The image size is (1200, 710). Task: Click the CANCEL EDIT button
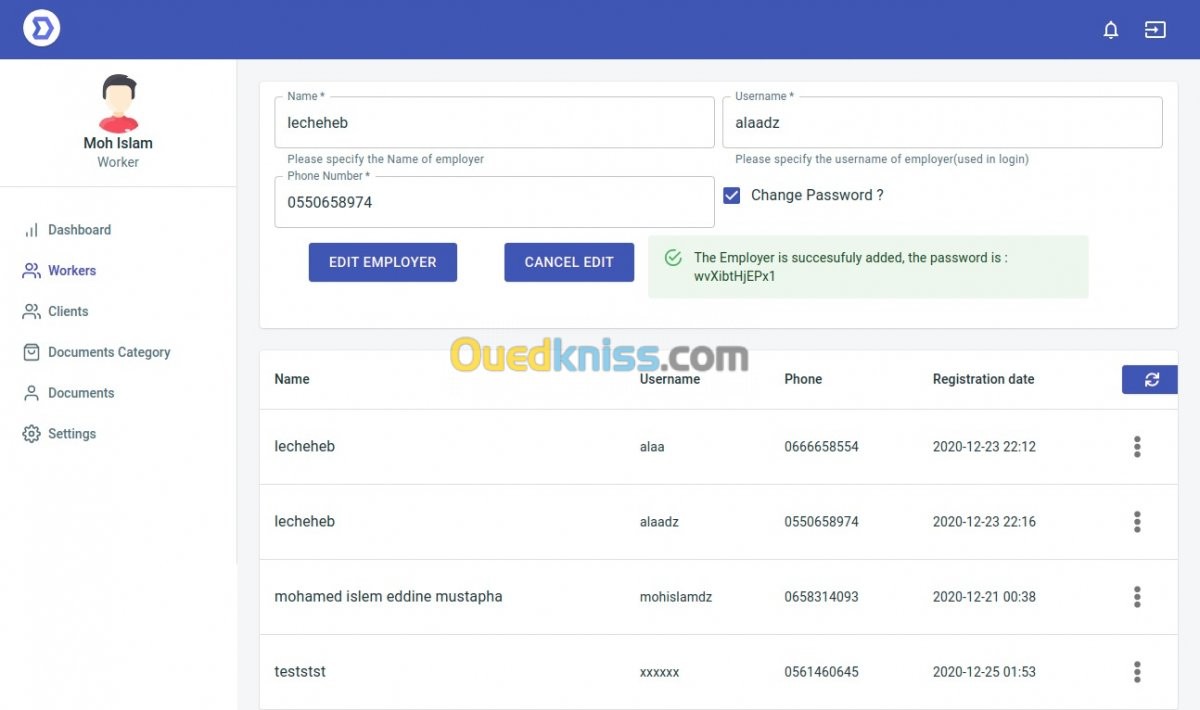pyautogui.click(x=569, y=262)
